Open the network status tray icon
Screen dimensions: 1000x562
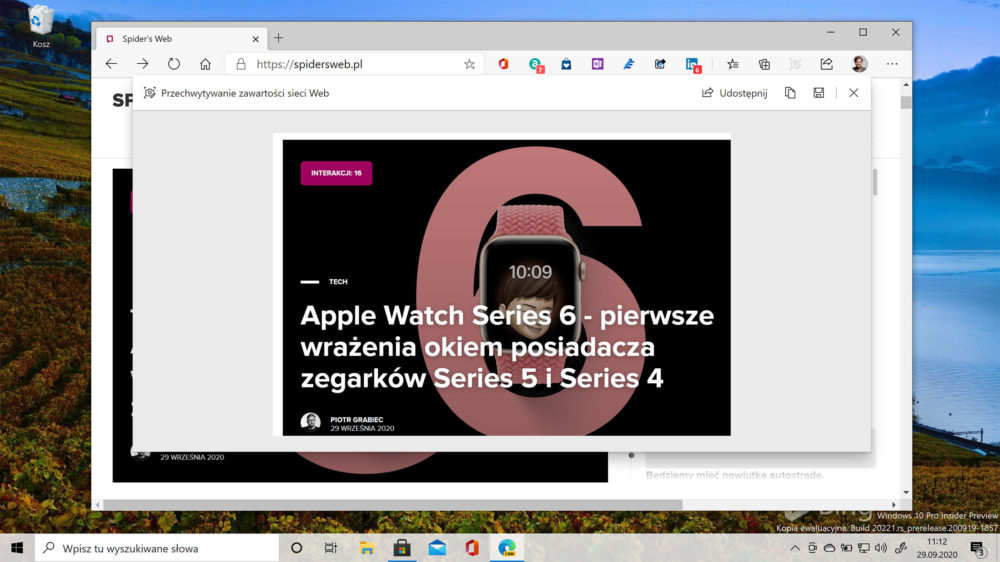pos(864,548)
